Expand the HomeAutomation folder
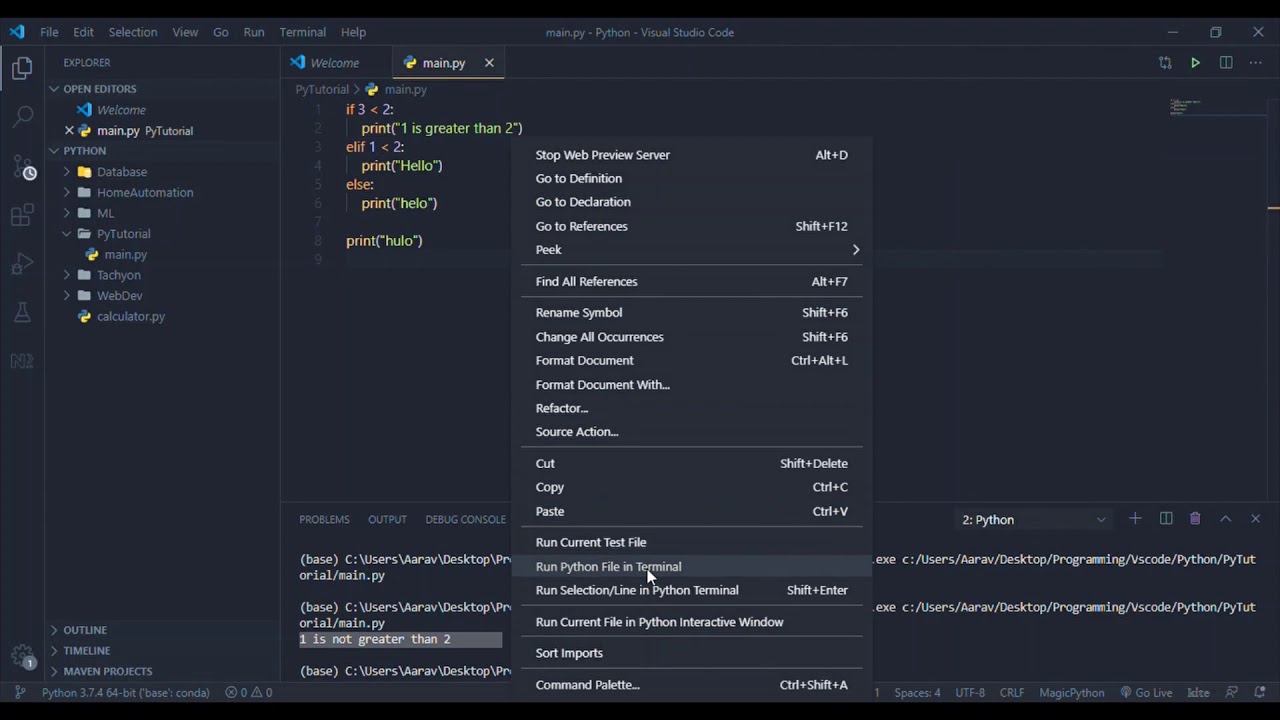1280x720 pixels. point(145,192)
